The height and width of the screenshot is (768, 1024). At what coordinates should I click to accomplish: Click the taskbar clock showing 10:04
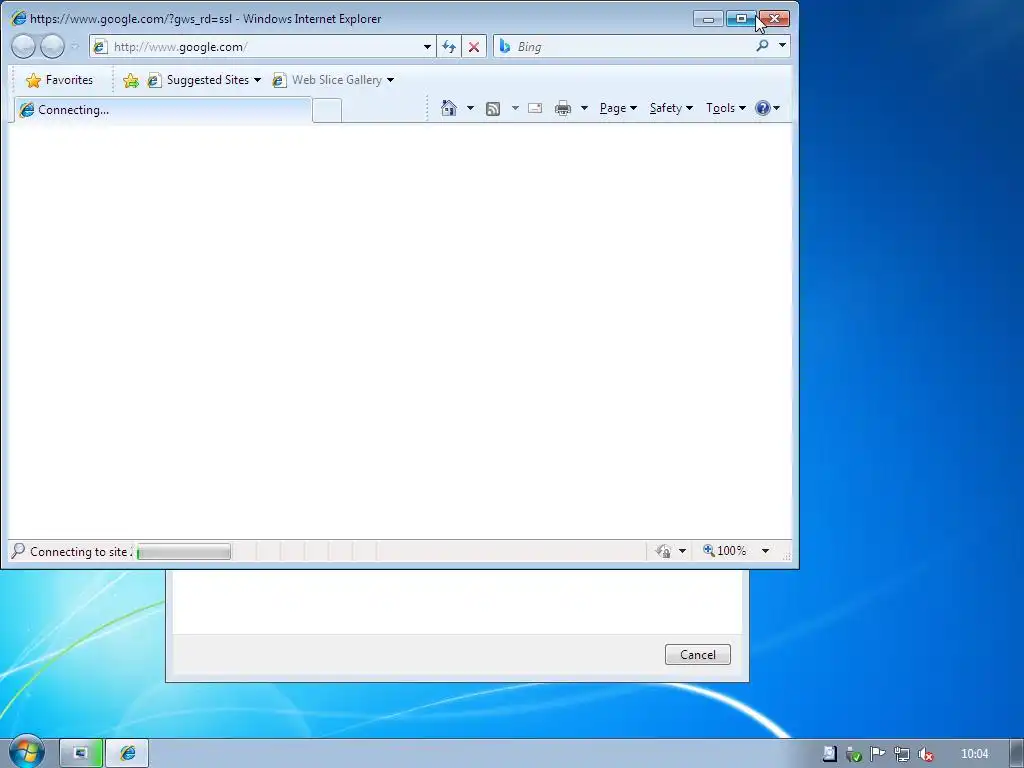click(x=974, y=754)
